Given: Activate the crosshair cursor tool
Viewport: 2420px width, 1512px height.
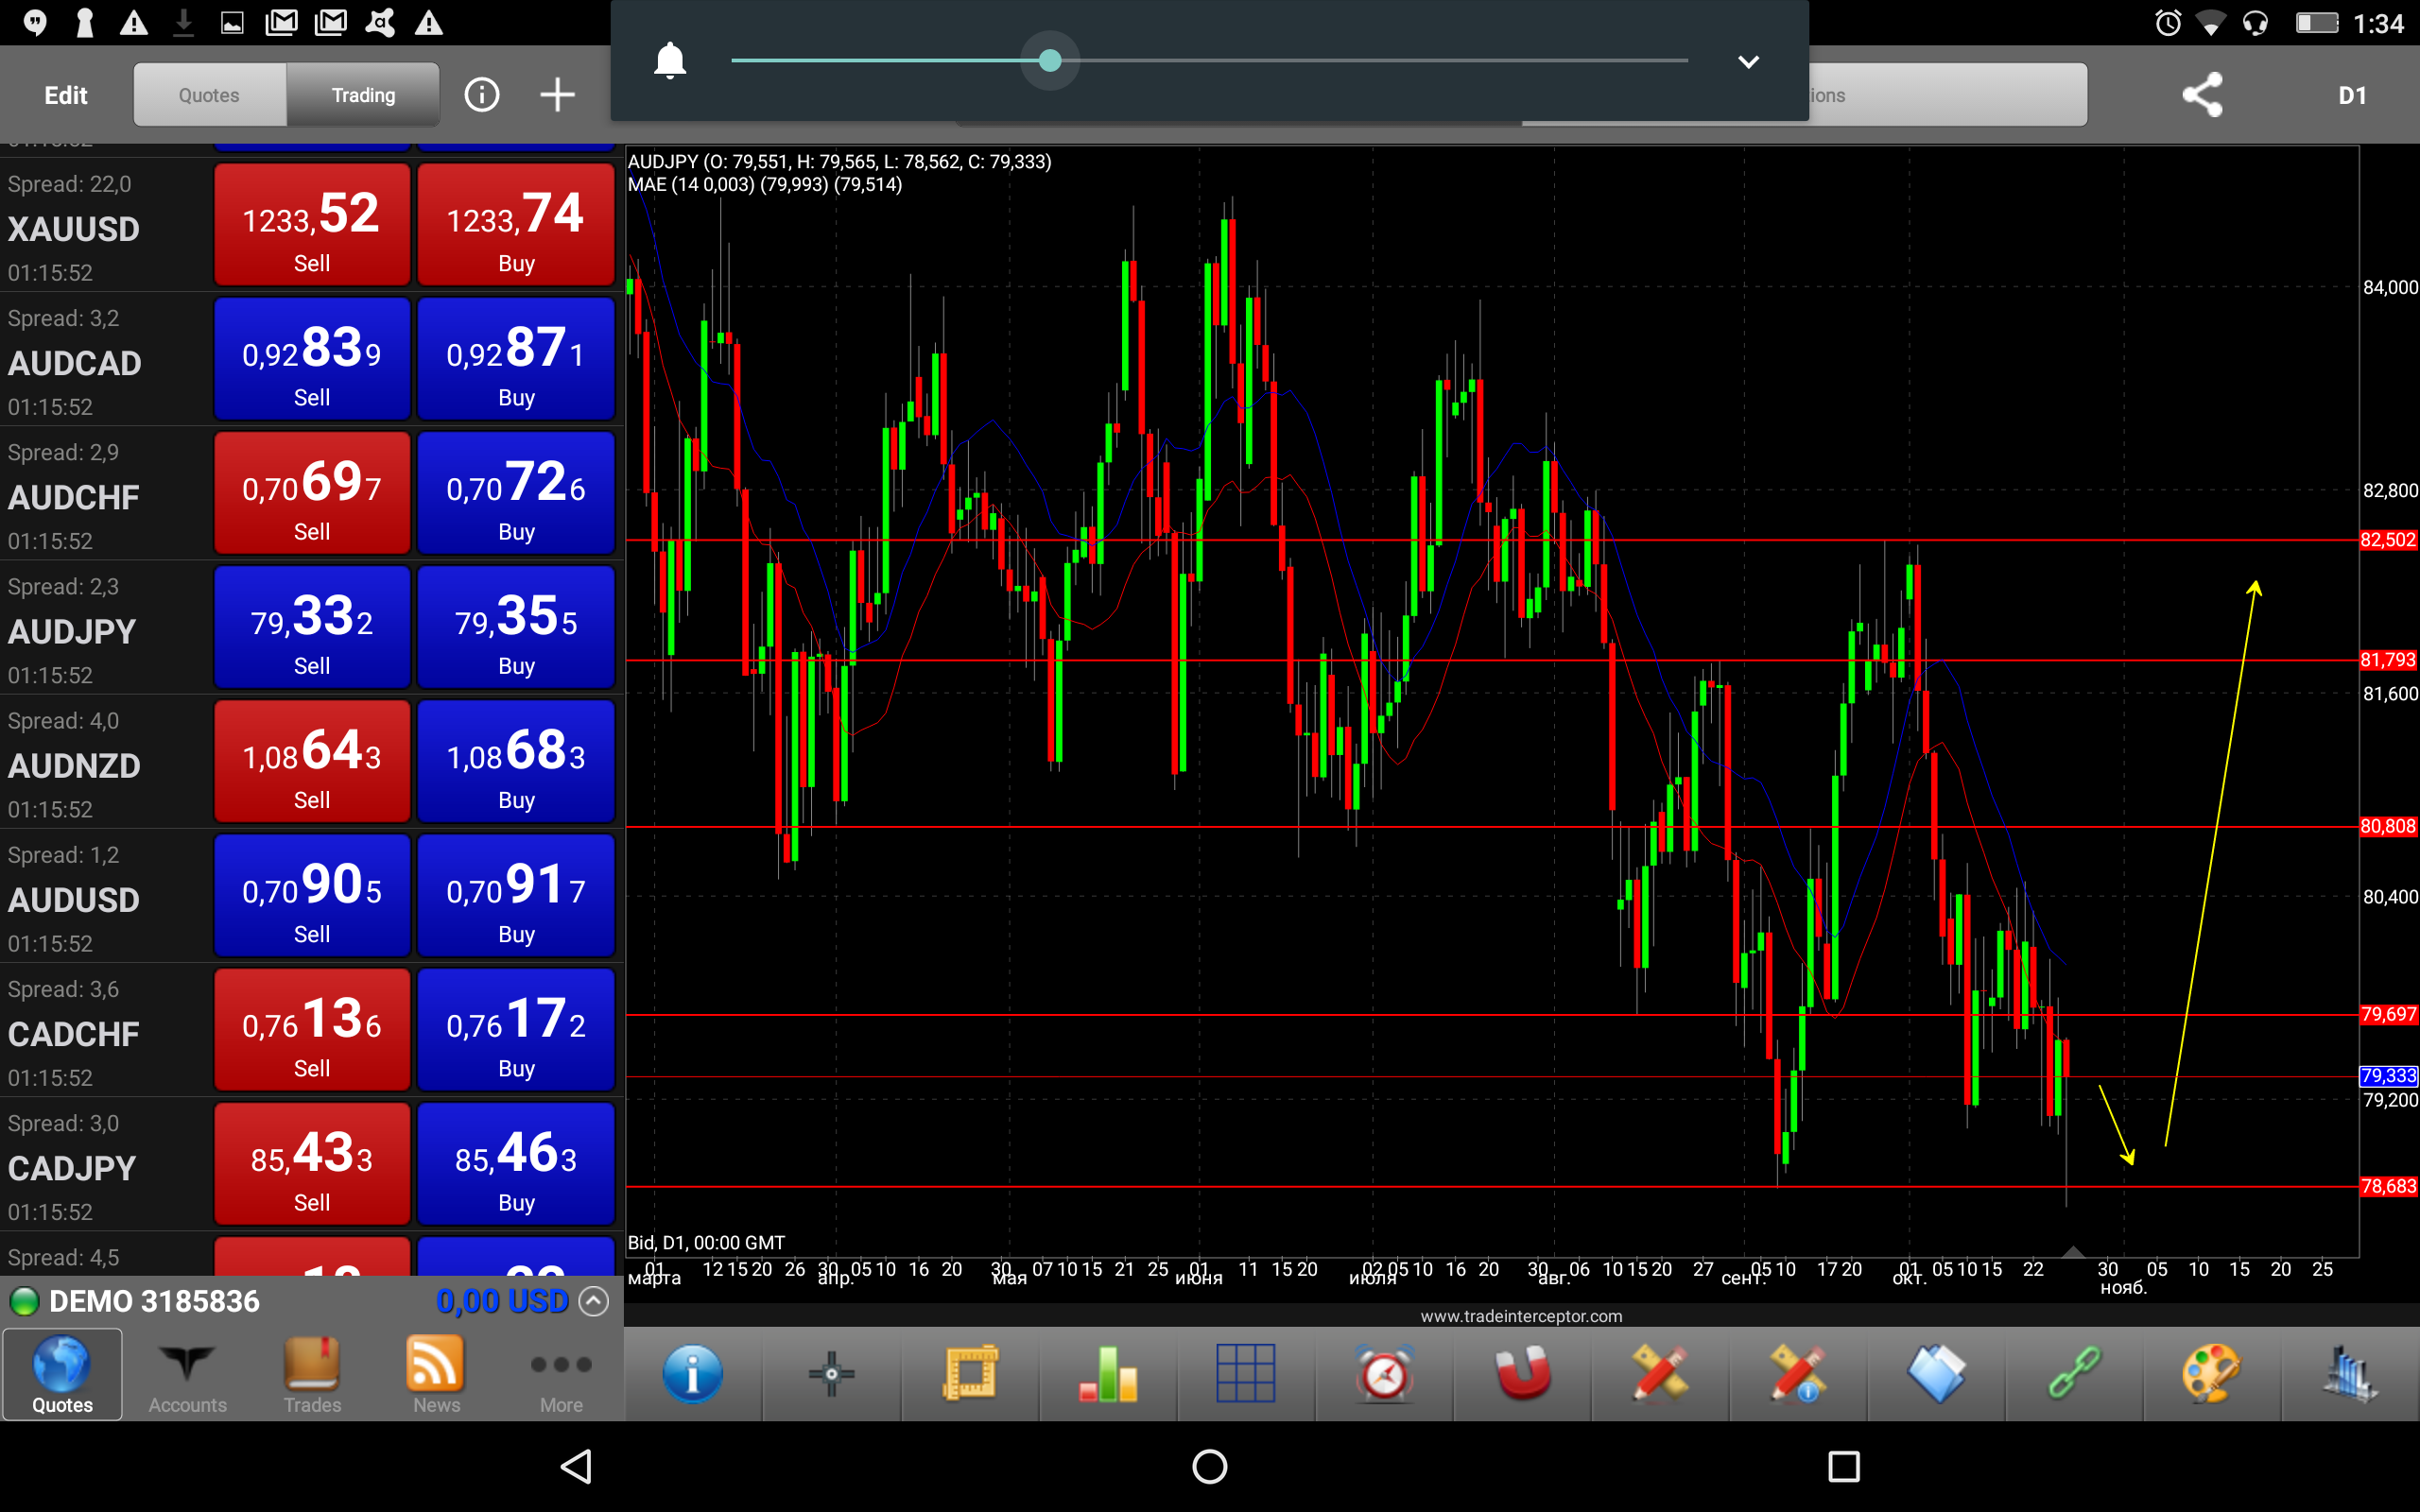Looking at the screenshot, I should (x=831, y=1373).
